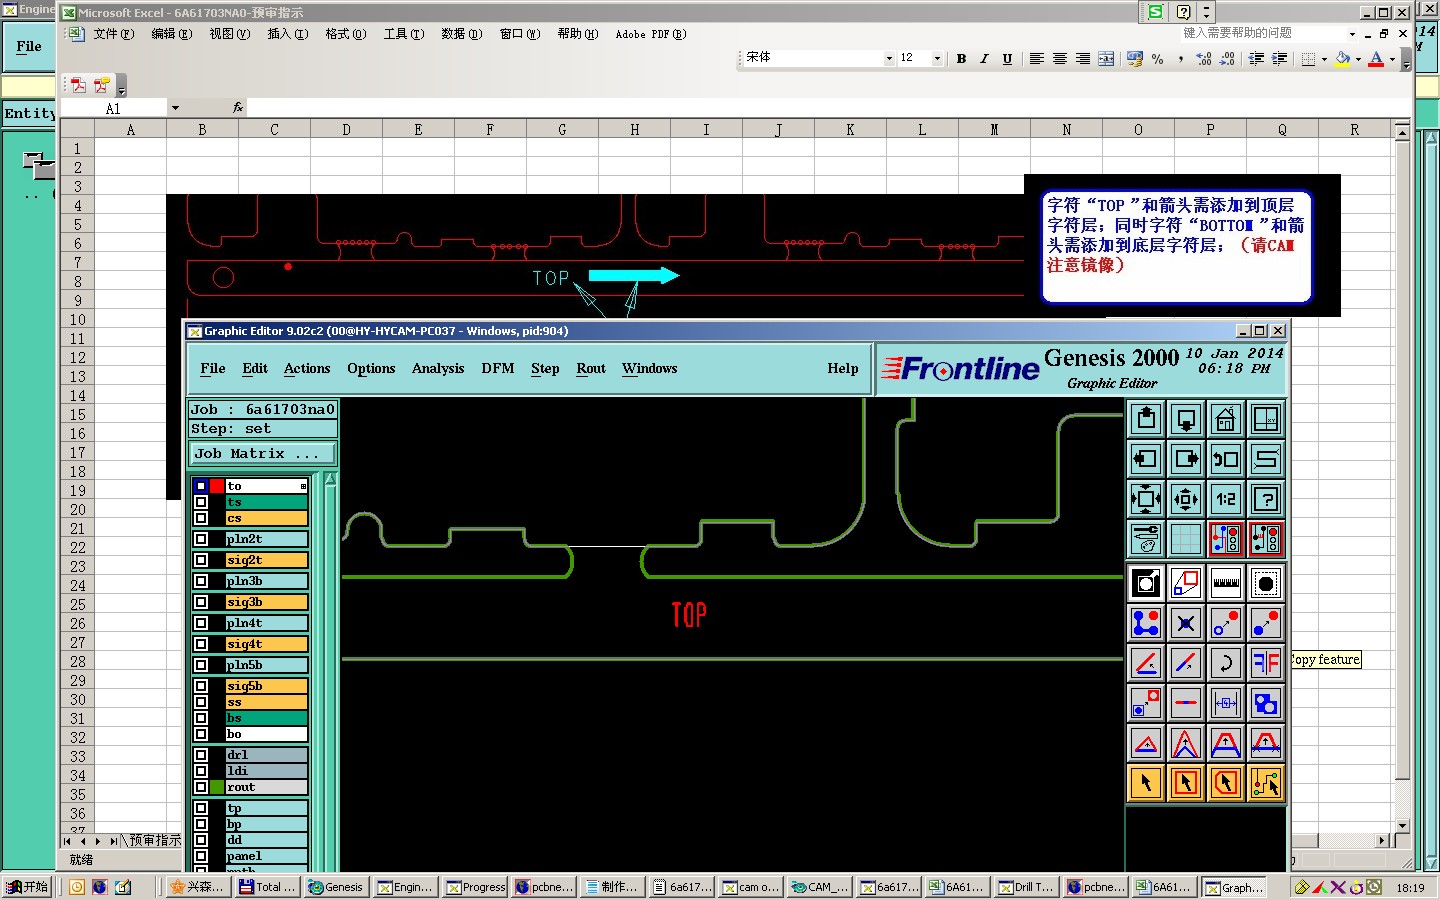Select the plain arrow selection tool
Screen dimensions: 1440x900
click(x=1146, y=783)
